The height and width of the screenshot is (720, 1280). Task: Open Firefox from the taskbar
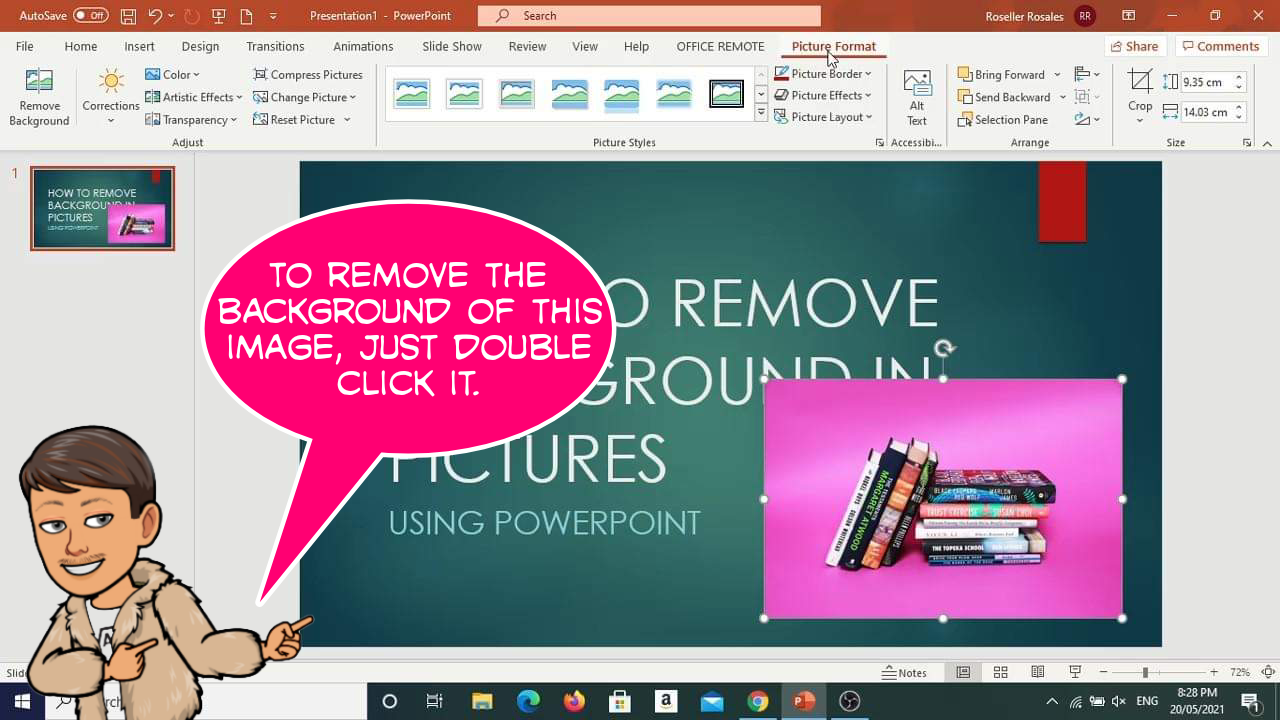tap(574, 701)
